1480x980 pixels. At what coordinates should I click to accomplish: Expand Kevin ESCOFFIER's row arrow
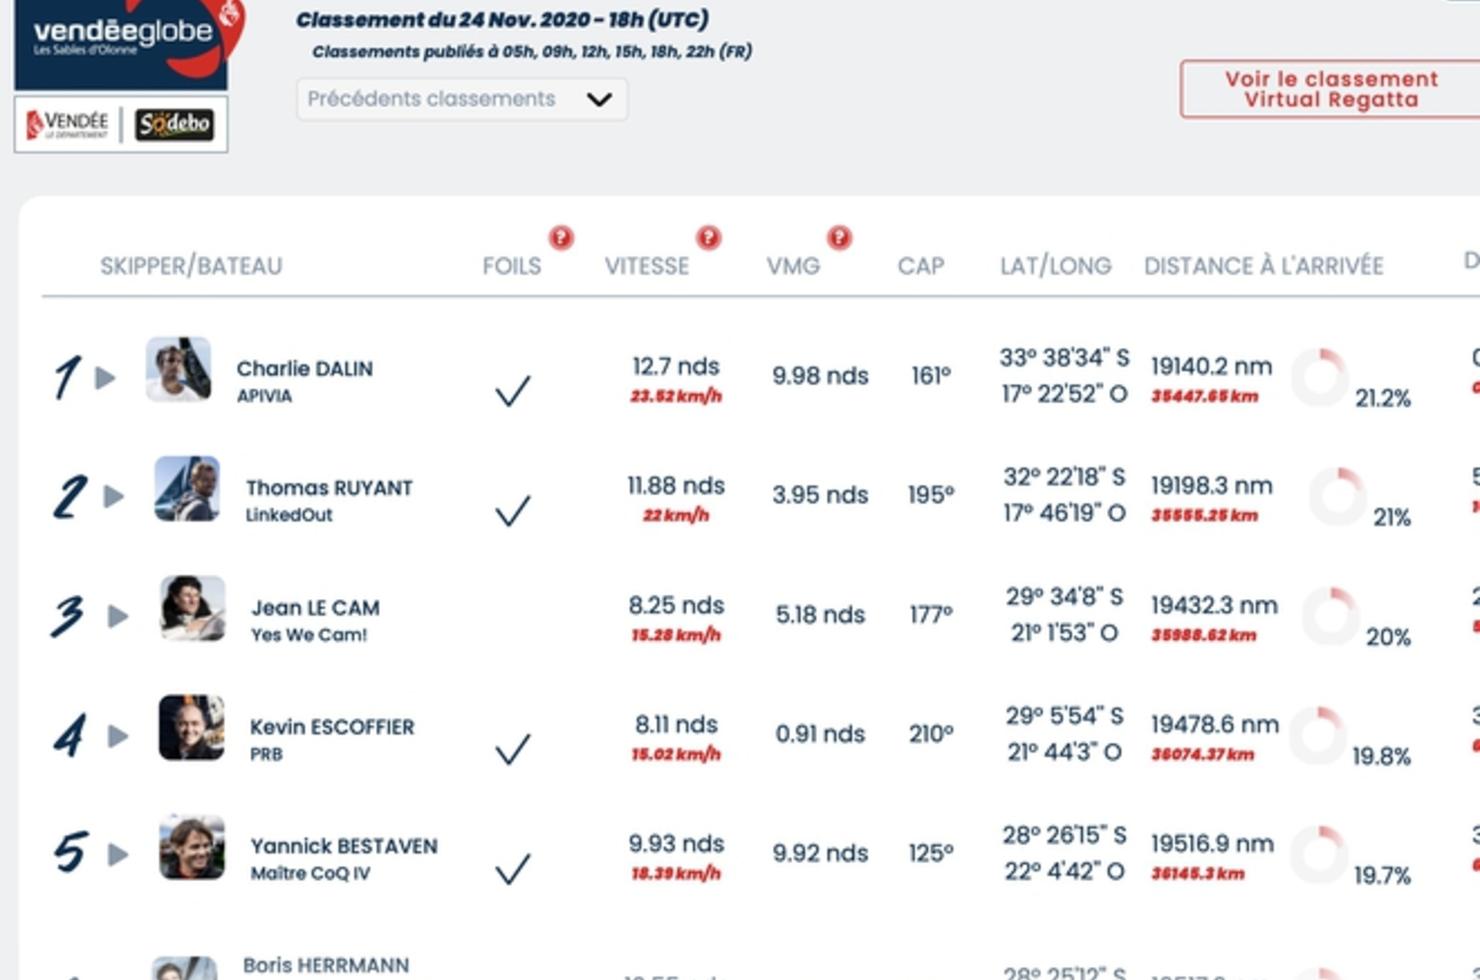point(118,736)
